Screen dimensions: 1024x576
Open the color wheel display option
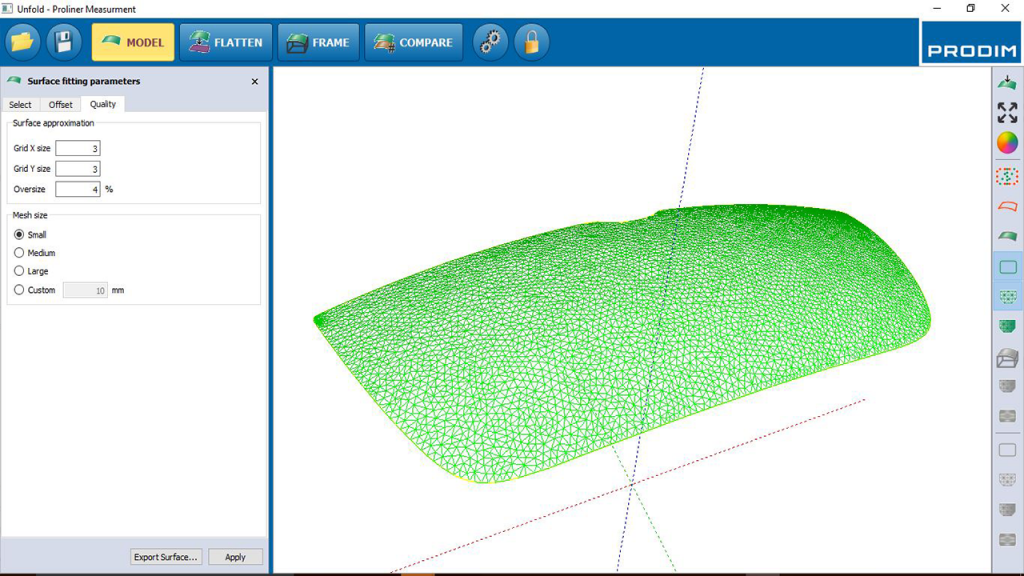click(1007, 143)
